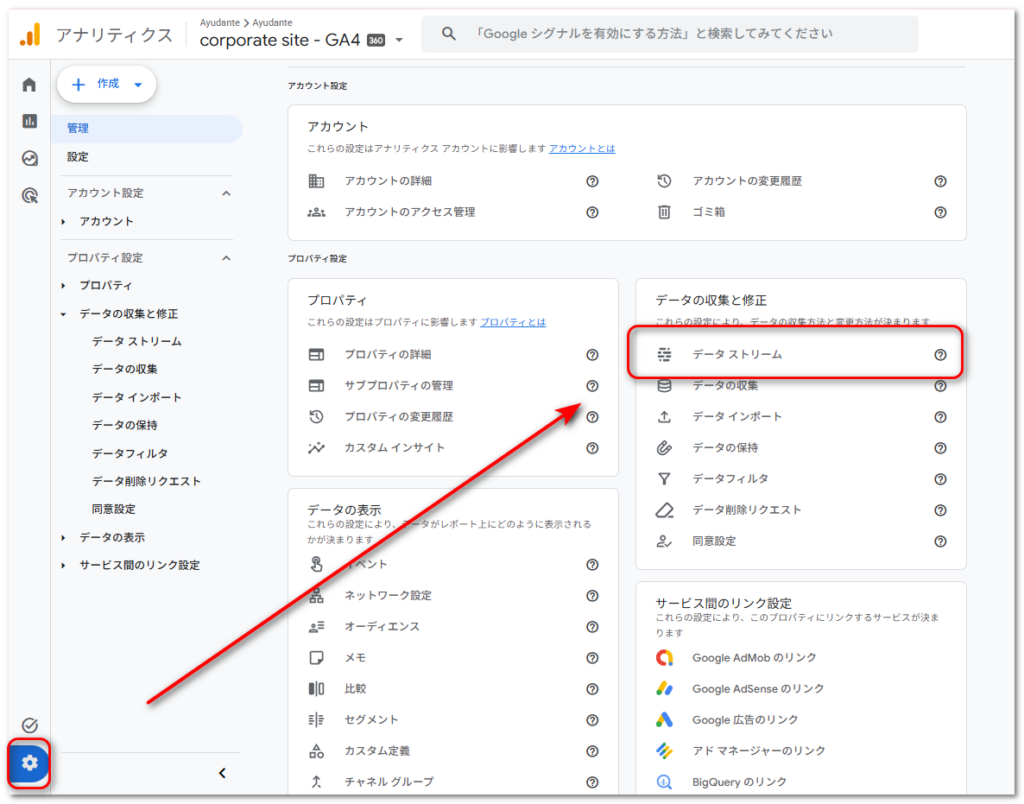The width and height of the screenshot is (1024, 804).
Task: Click help icon for アカウントの変更履歴
Action: [x=940, y=181]
